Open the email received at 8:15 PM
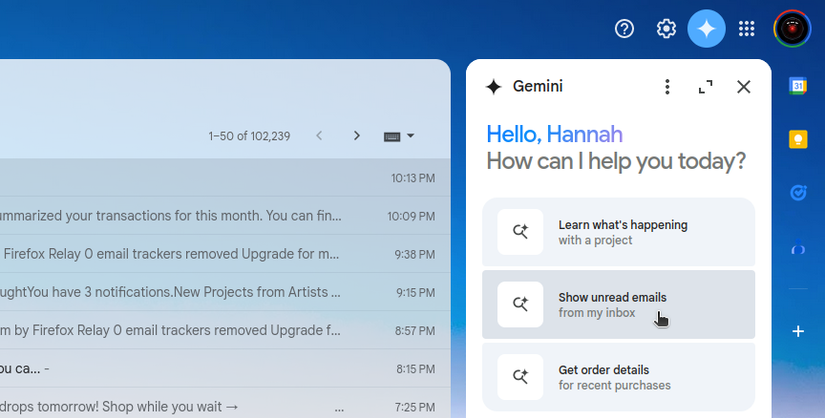 point(225,369)
